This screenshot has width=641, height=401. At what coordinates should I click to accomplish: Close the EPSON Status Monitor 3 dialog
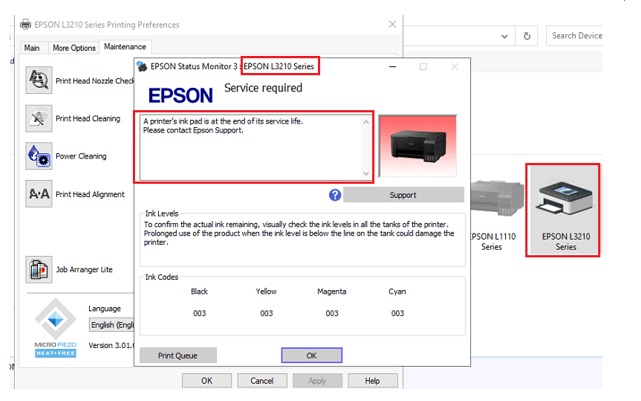point(454,66)
